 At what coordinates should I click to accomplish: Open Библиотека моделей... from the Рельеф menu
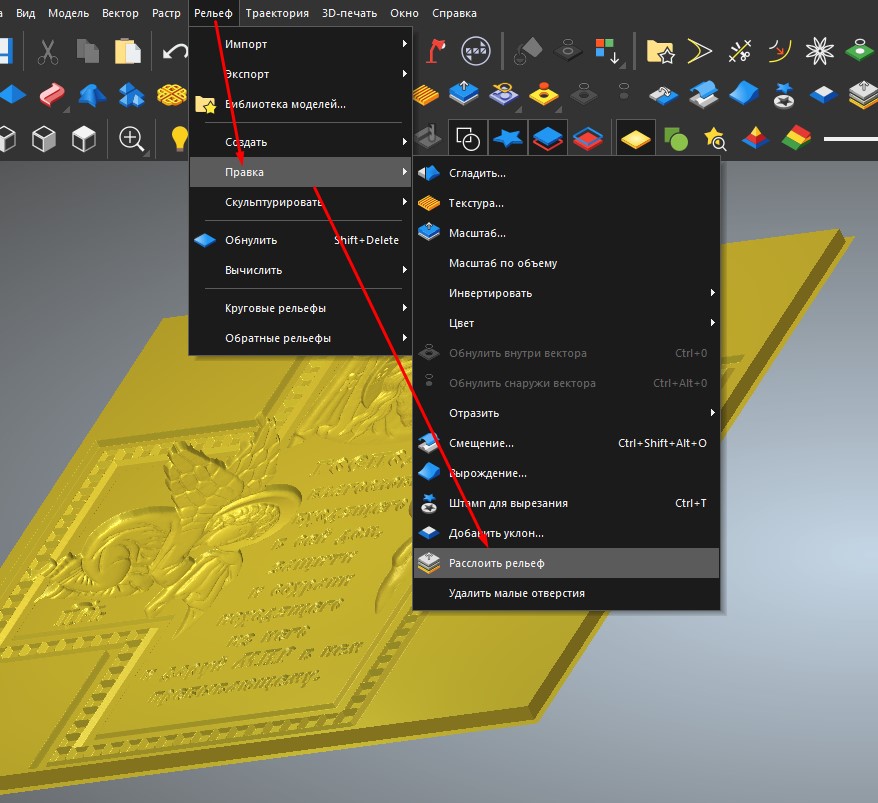click(x=285, y=104)
